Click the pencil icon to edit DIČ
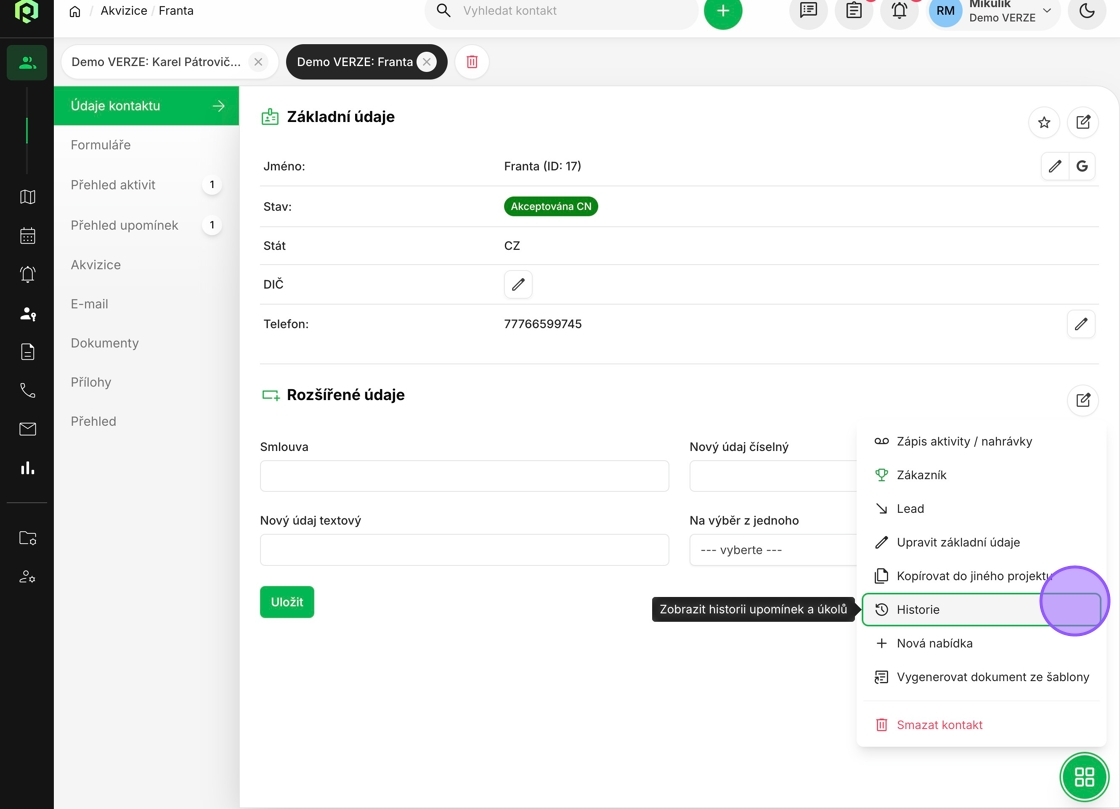Image resolution: width=1120 pixels, height=809 pixels. pyautogui.click(x=518, y=285)
